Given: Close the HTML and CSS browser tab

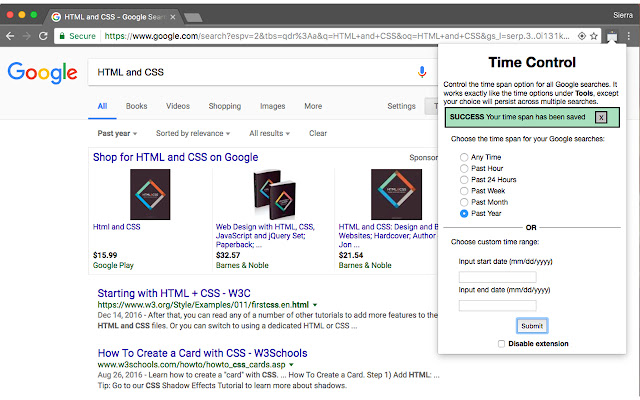Looking at the screenshot, I should point(173,17).
